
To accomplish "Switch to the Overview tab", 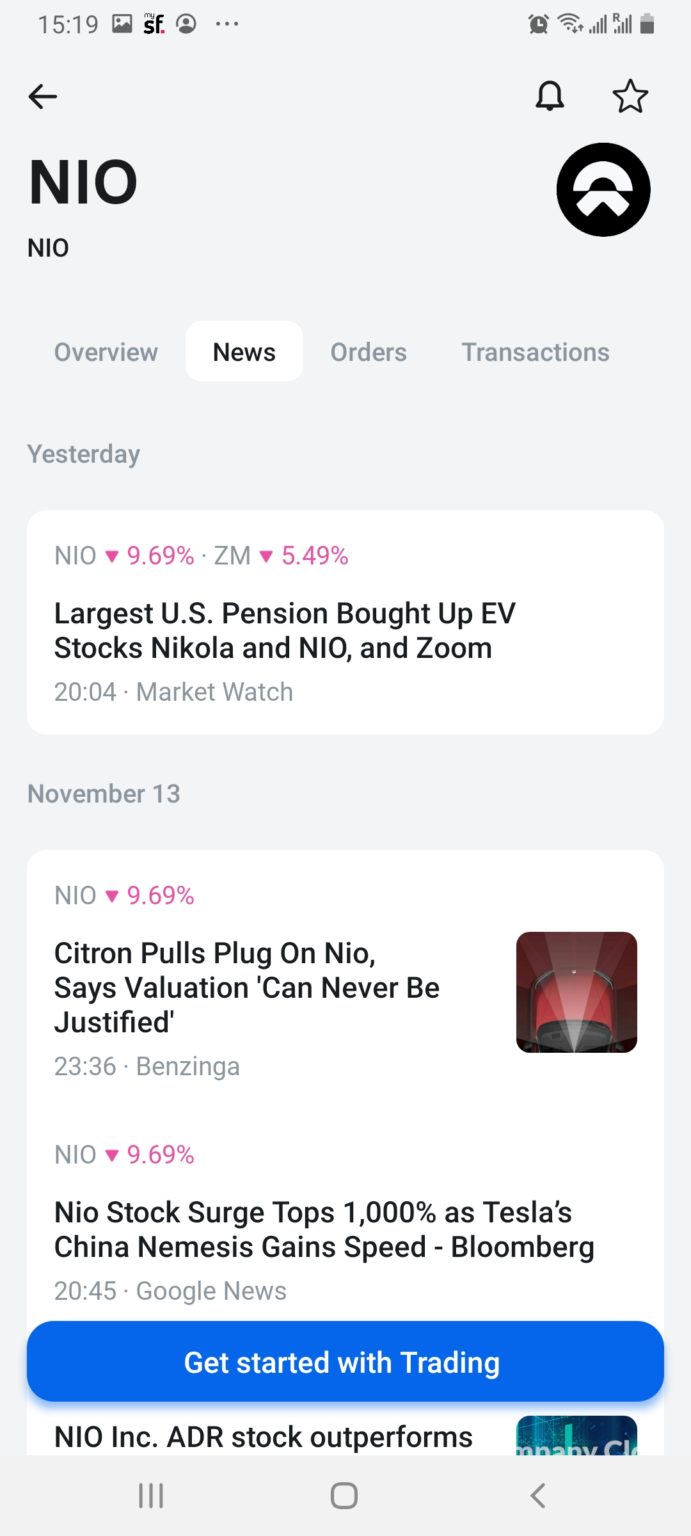I will pyautogui.click(x=105, y=351).
